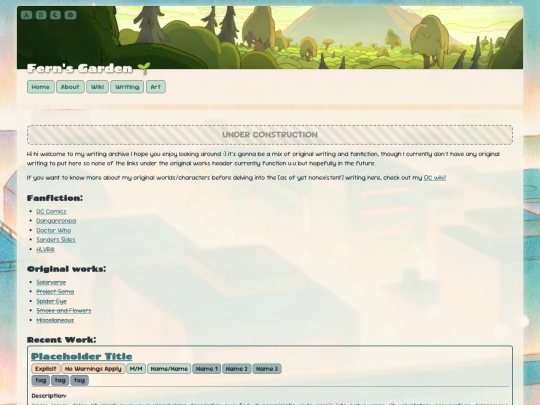Image resolution: width=540 pixels, height=405 pixels.
Task: Toggle dark mode with the moon icon
Action: pyautogui.click(x=55, y=15)
